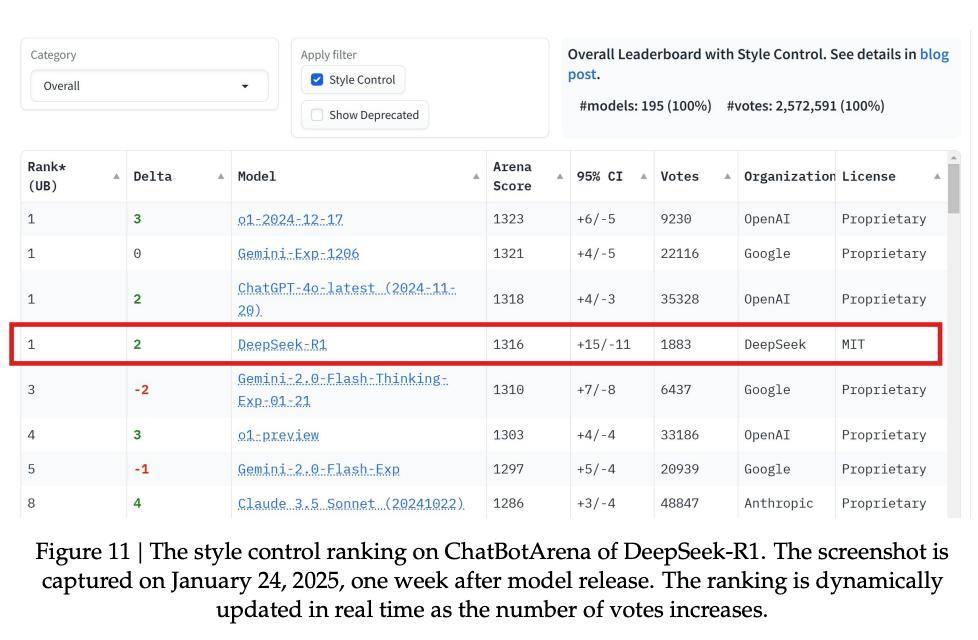978x640 pixels.
Task: Click the sort arrow in Model column header
Action: [476, 177]
